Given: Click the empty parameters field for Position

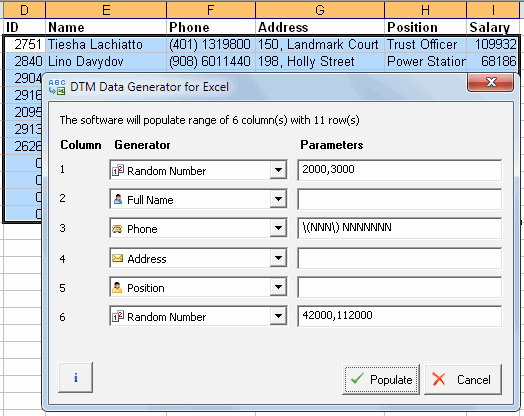Looking at the screenshot, I should click(x=399, y=287).
